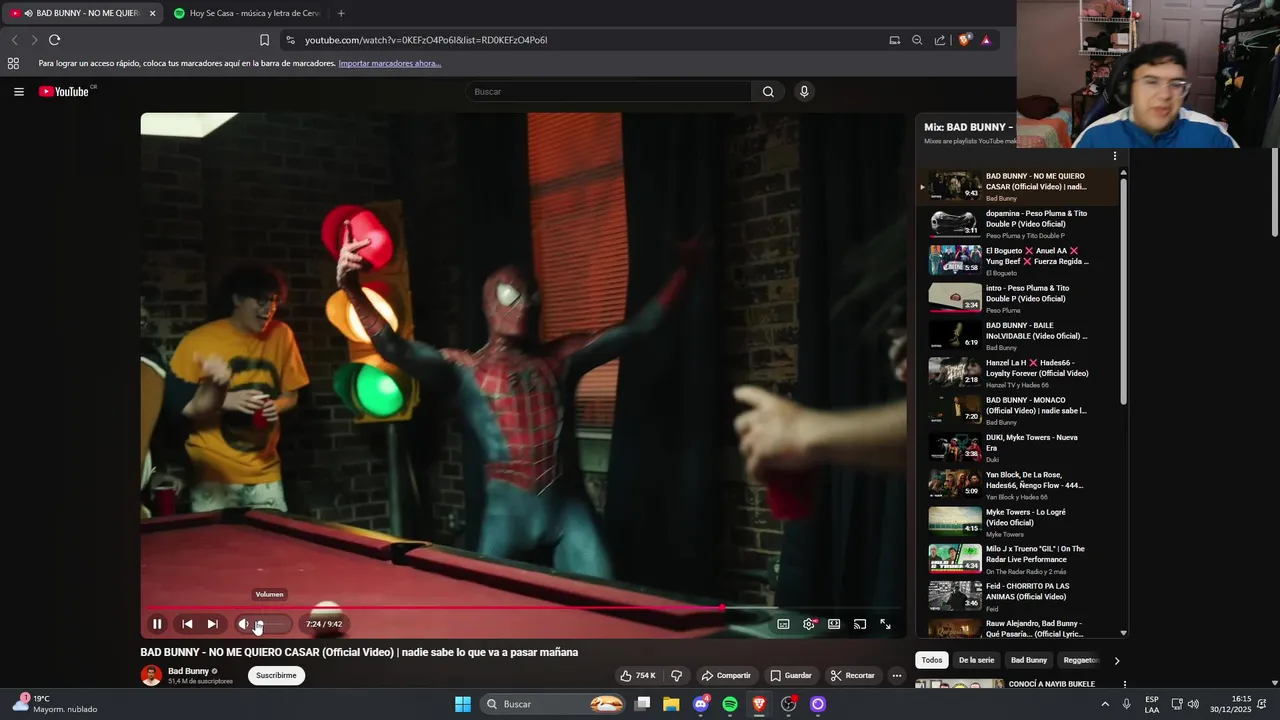
Task: Open OBS Studio from the taskbar
Action: point(788,704)
